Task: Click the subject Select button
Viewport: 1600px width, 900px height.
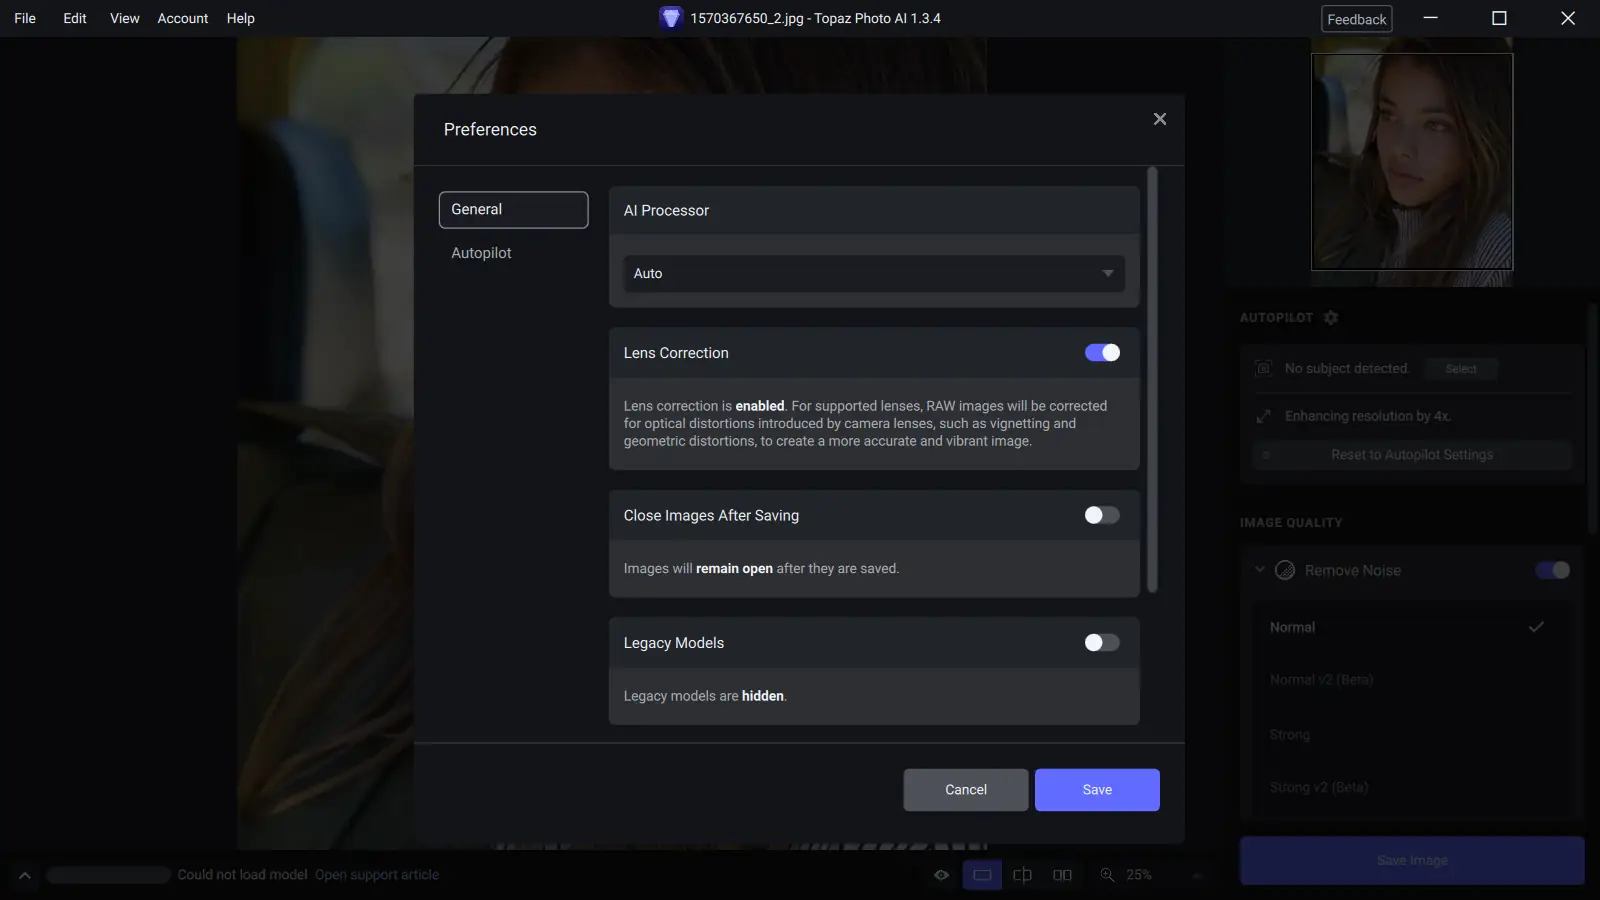Action: (x=1461, y=369)
